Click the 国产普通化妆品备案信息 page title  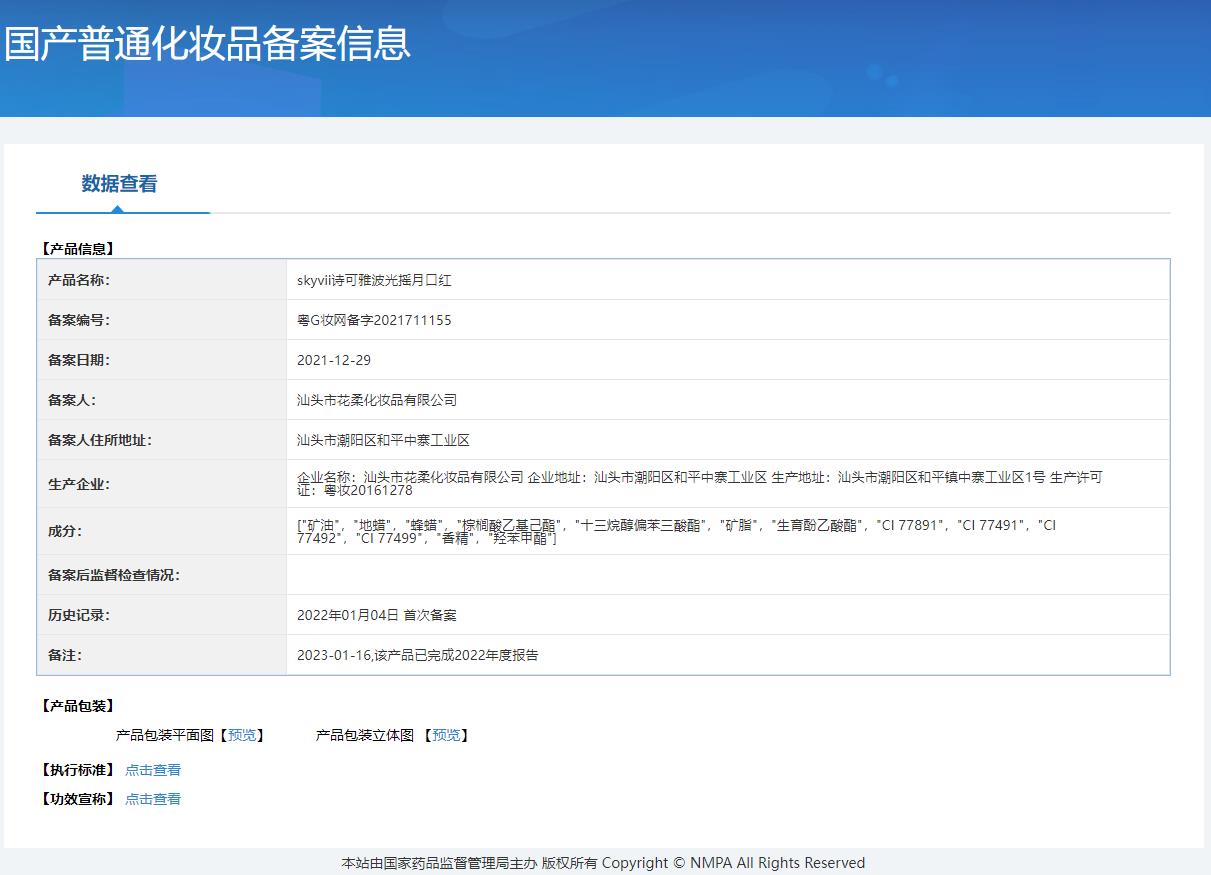click(x=208, y=44)
